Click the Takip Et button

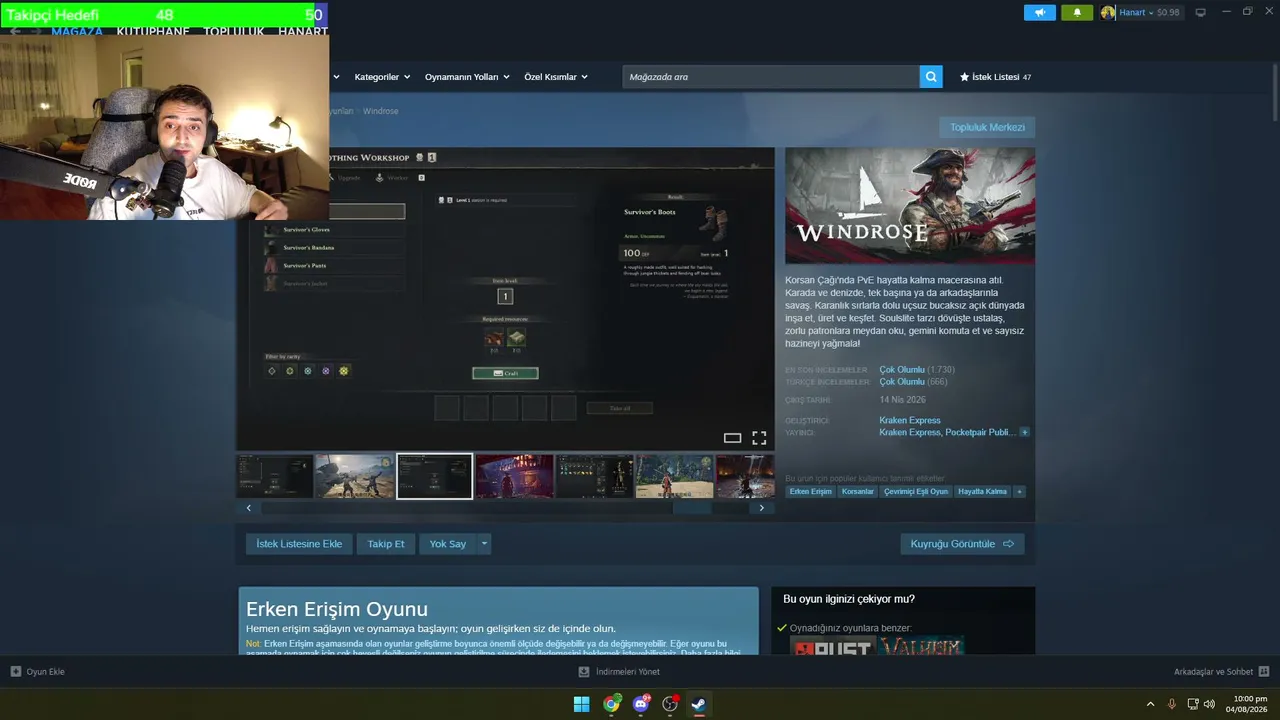(386, 544)
